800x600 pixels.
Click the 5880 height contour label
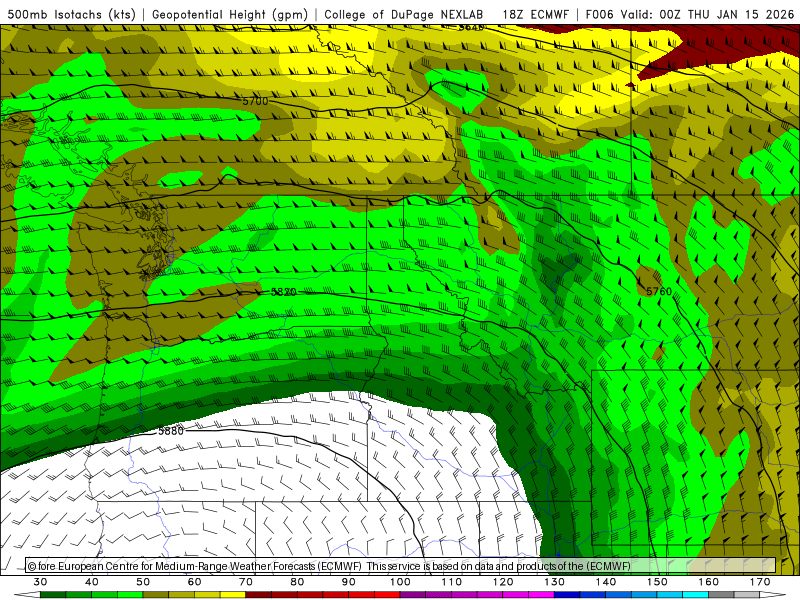click(170, 431)
